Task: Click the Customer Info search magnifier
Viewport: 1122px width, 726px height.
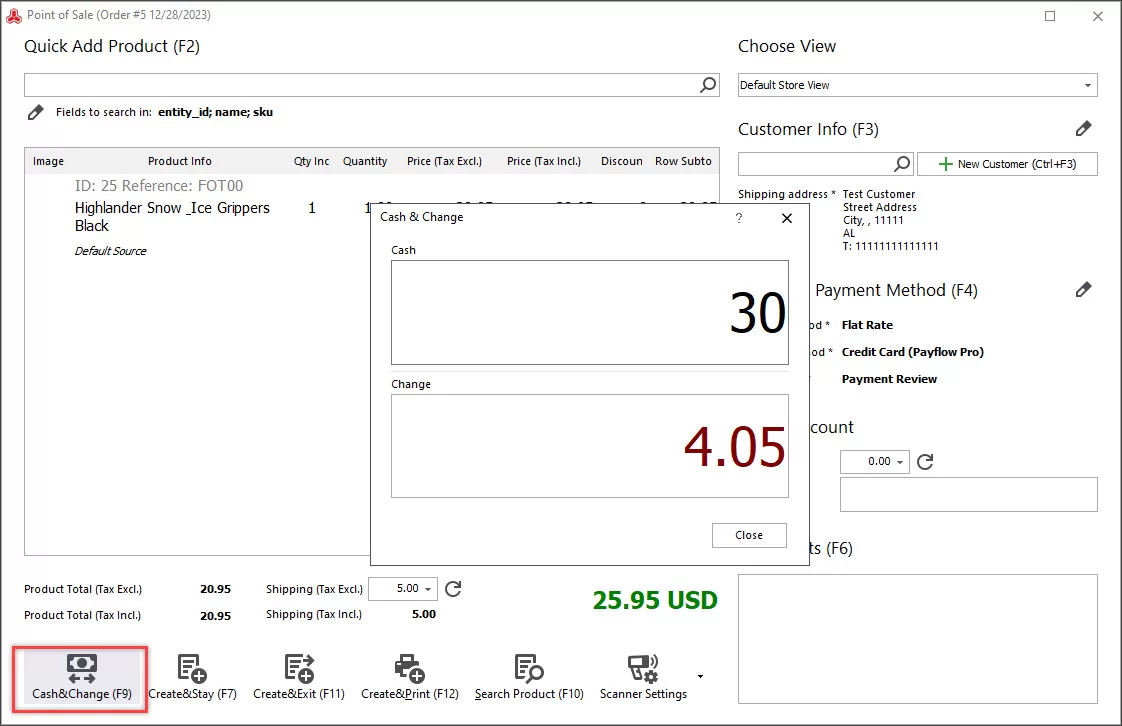Action: [902, 164]
